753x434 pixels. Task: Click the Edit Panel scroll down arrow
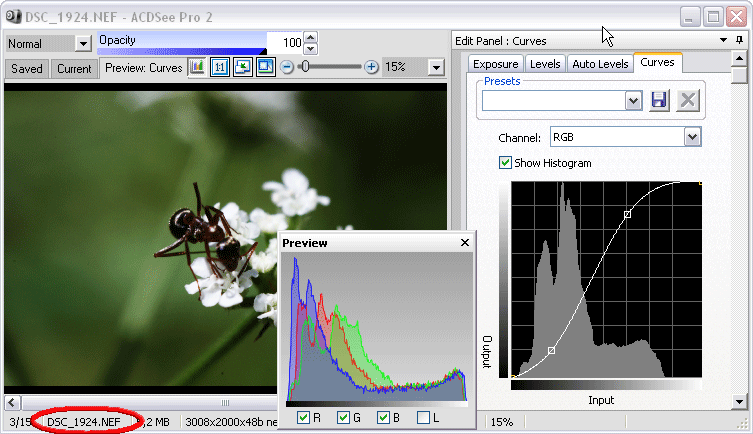[740, 401]
